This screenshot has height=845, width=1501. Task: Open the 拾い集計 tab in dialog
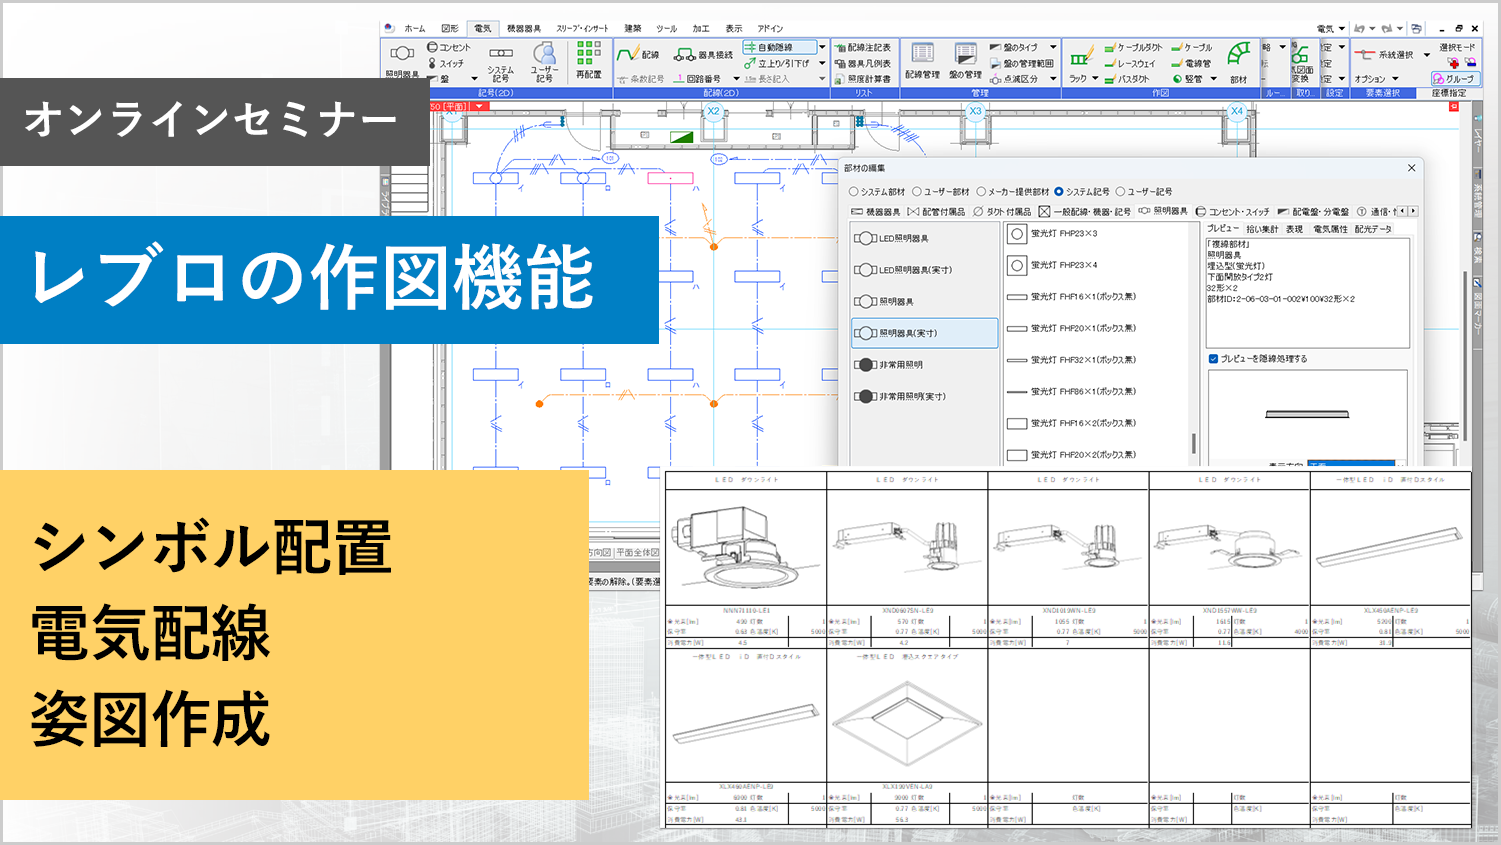[1262, 229]
